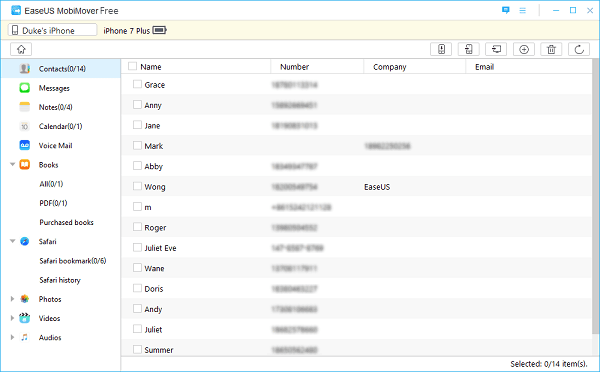The image size is (600, 372).
Task: Collapse the Books tree arrow
Action: tap(12, 165)
